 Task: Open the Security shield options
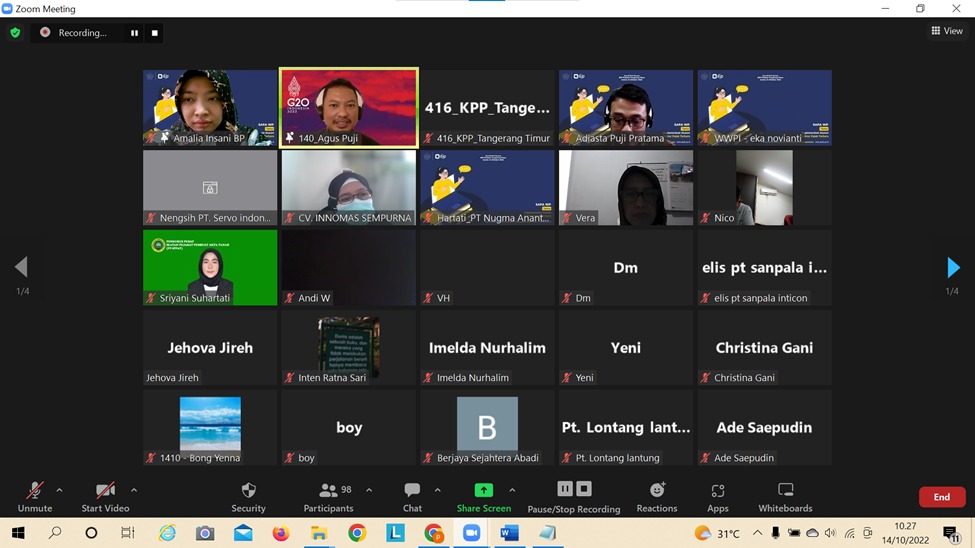pyautogui.click(x=248, y=496)
